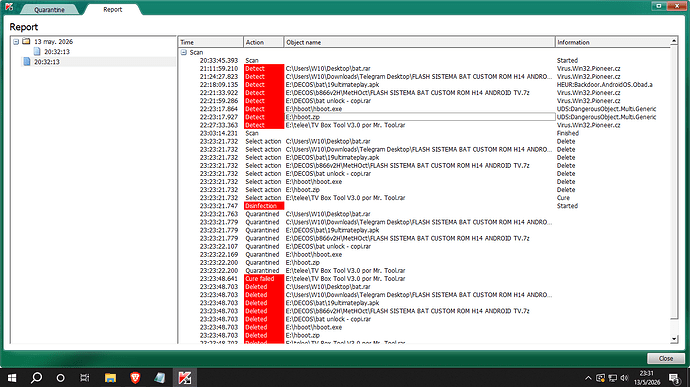Viewport: 690px width, 387px height.
Task: Open the notification center icon
Action: [x=675, y=378]
